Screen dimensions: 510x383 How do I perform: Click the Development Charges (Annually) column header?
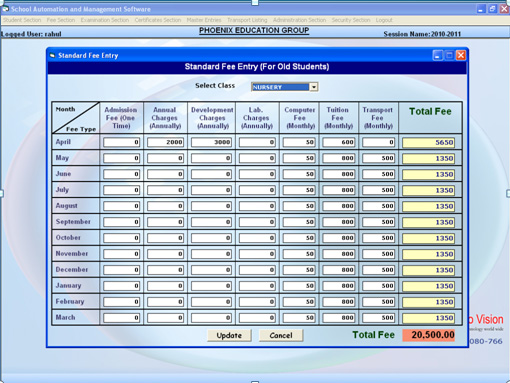(x=212, y=118)
